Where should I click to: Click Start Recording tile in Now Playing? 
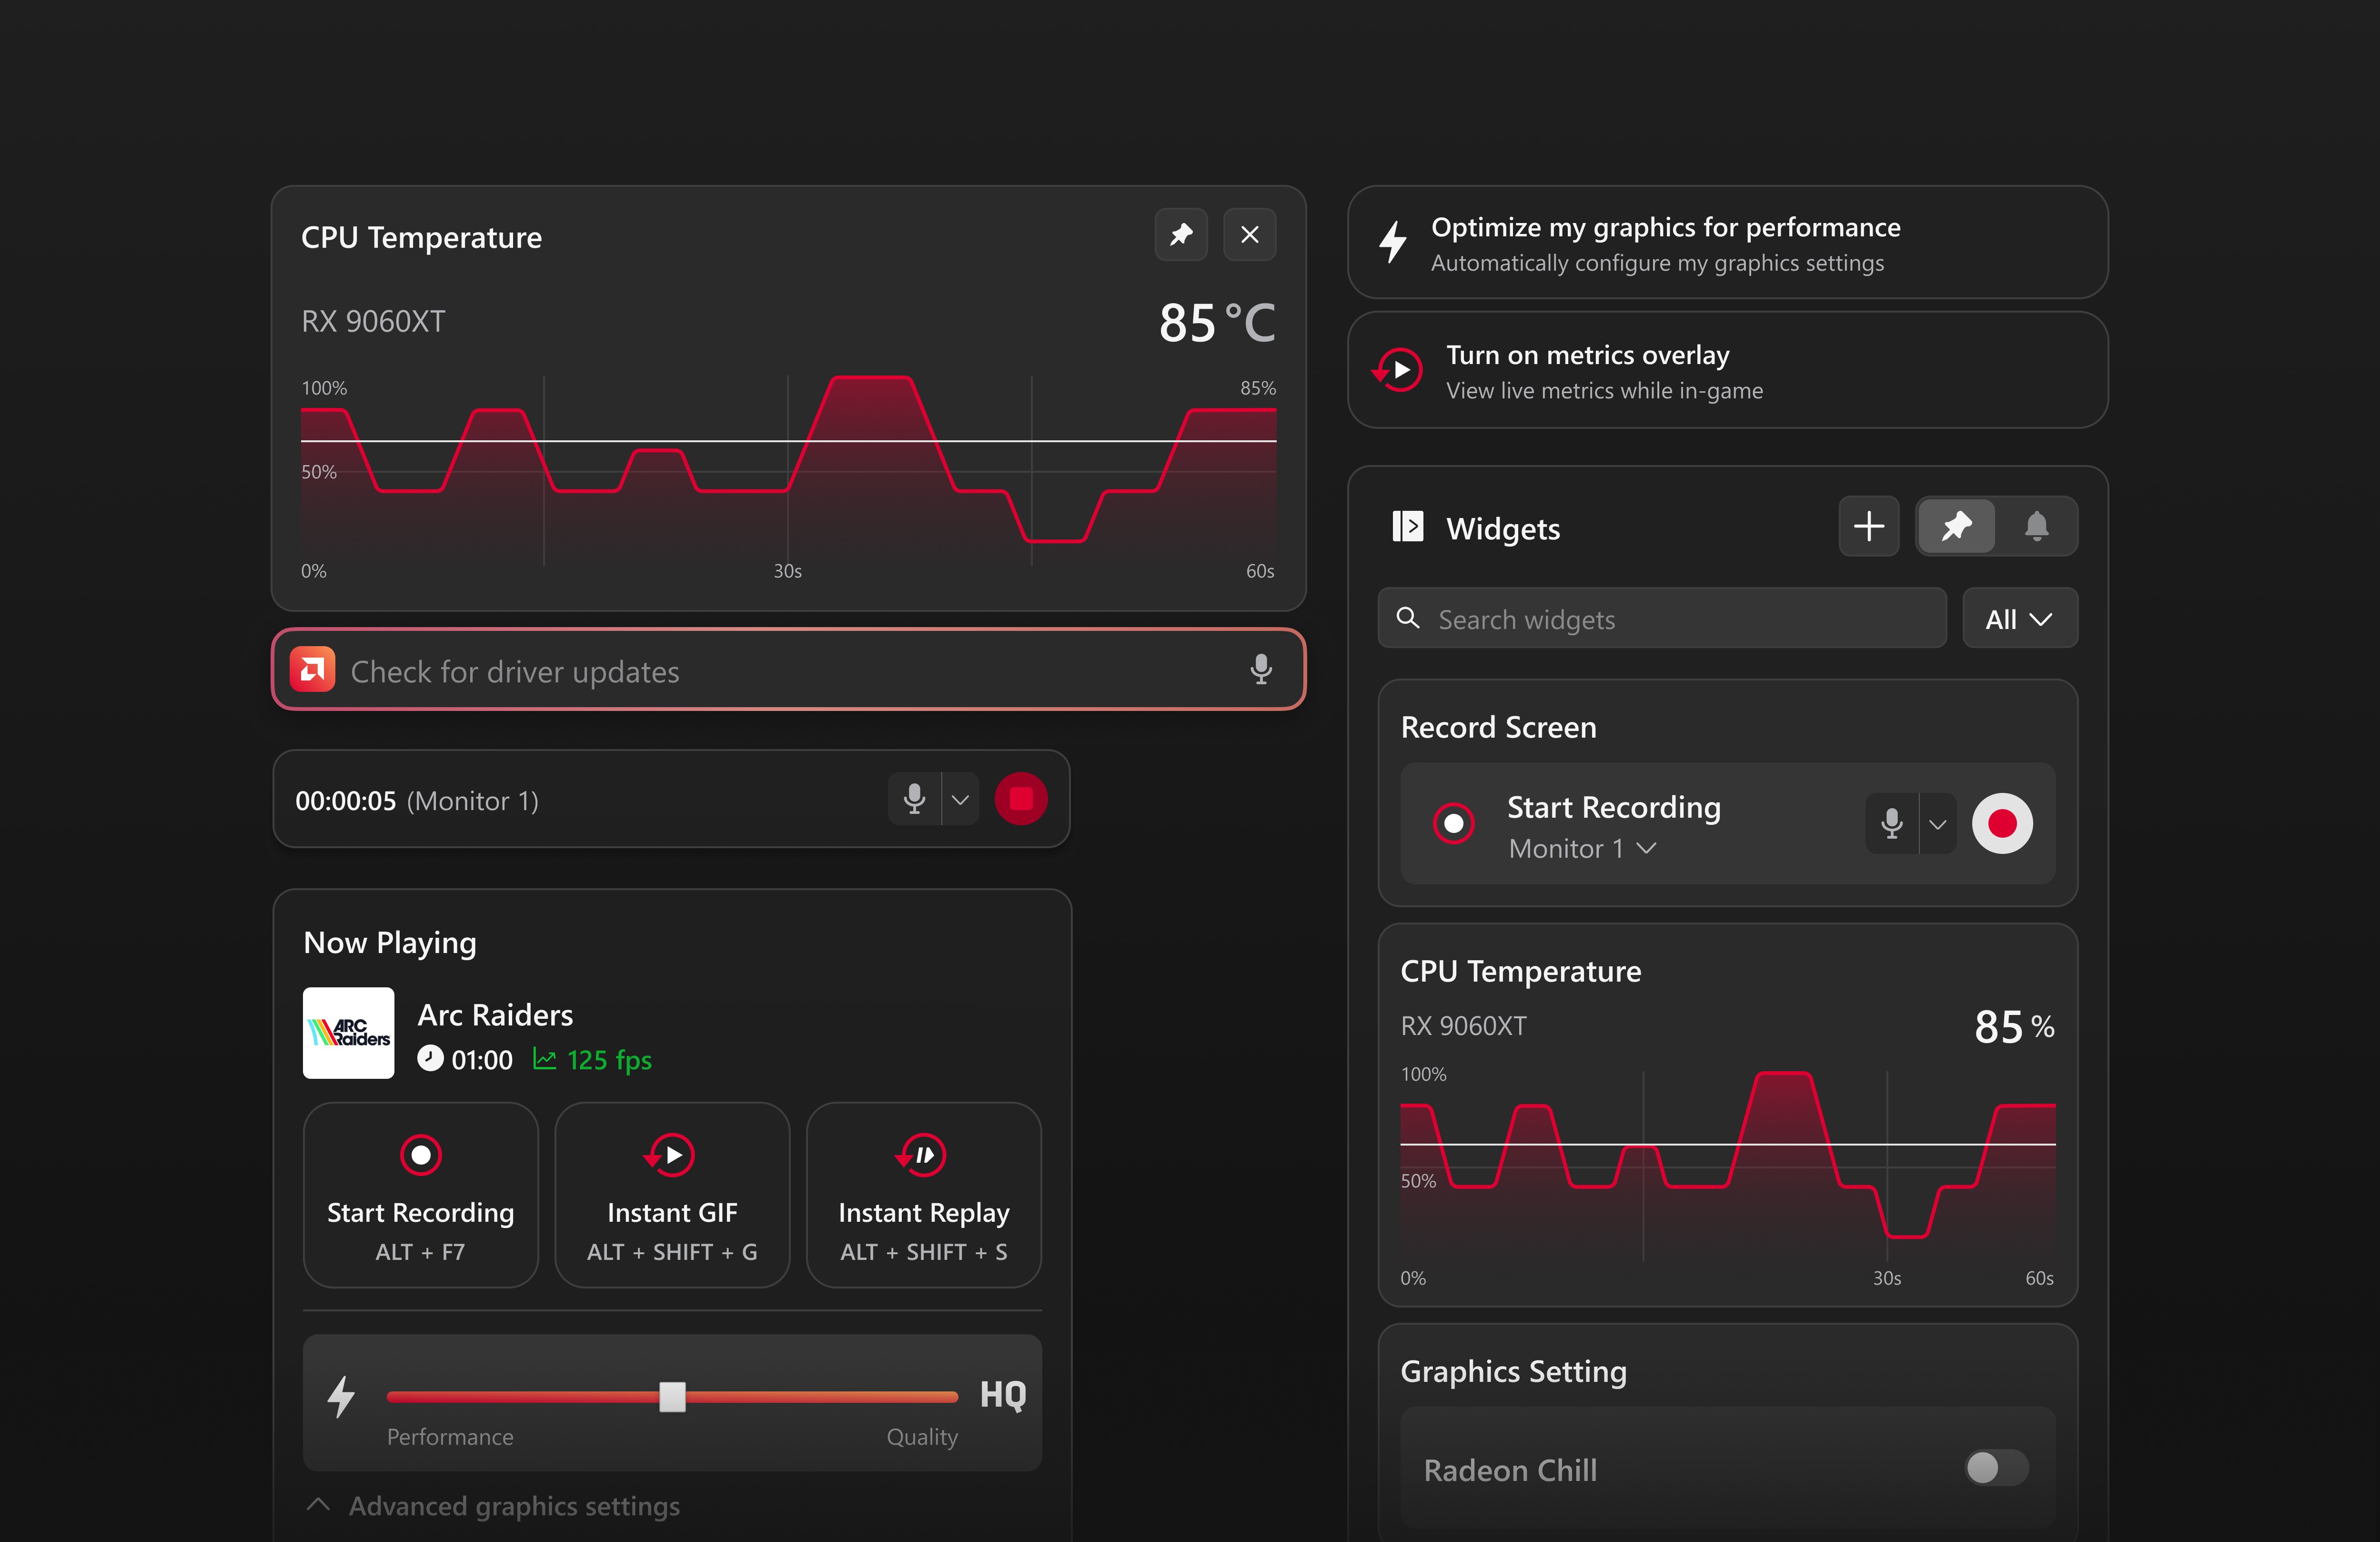(x=420, y=1195)
